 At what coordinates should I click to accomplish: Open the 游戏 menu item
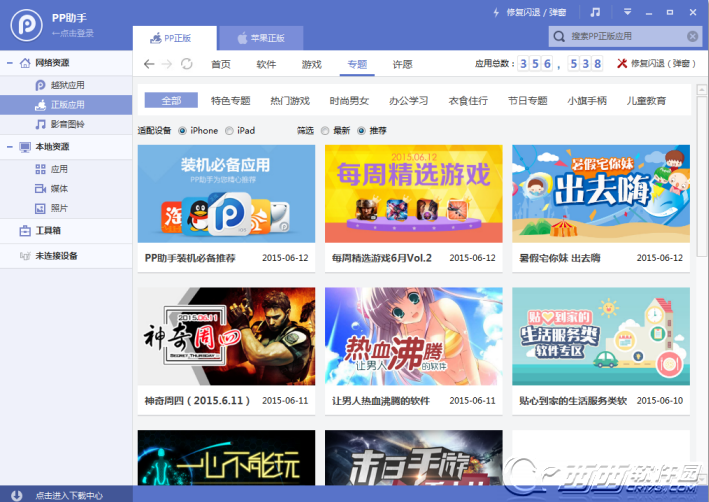[x=312, y=64]
